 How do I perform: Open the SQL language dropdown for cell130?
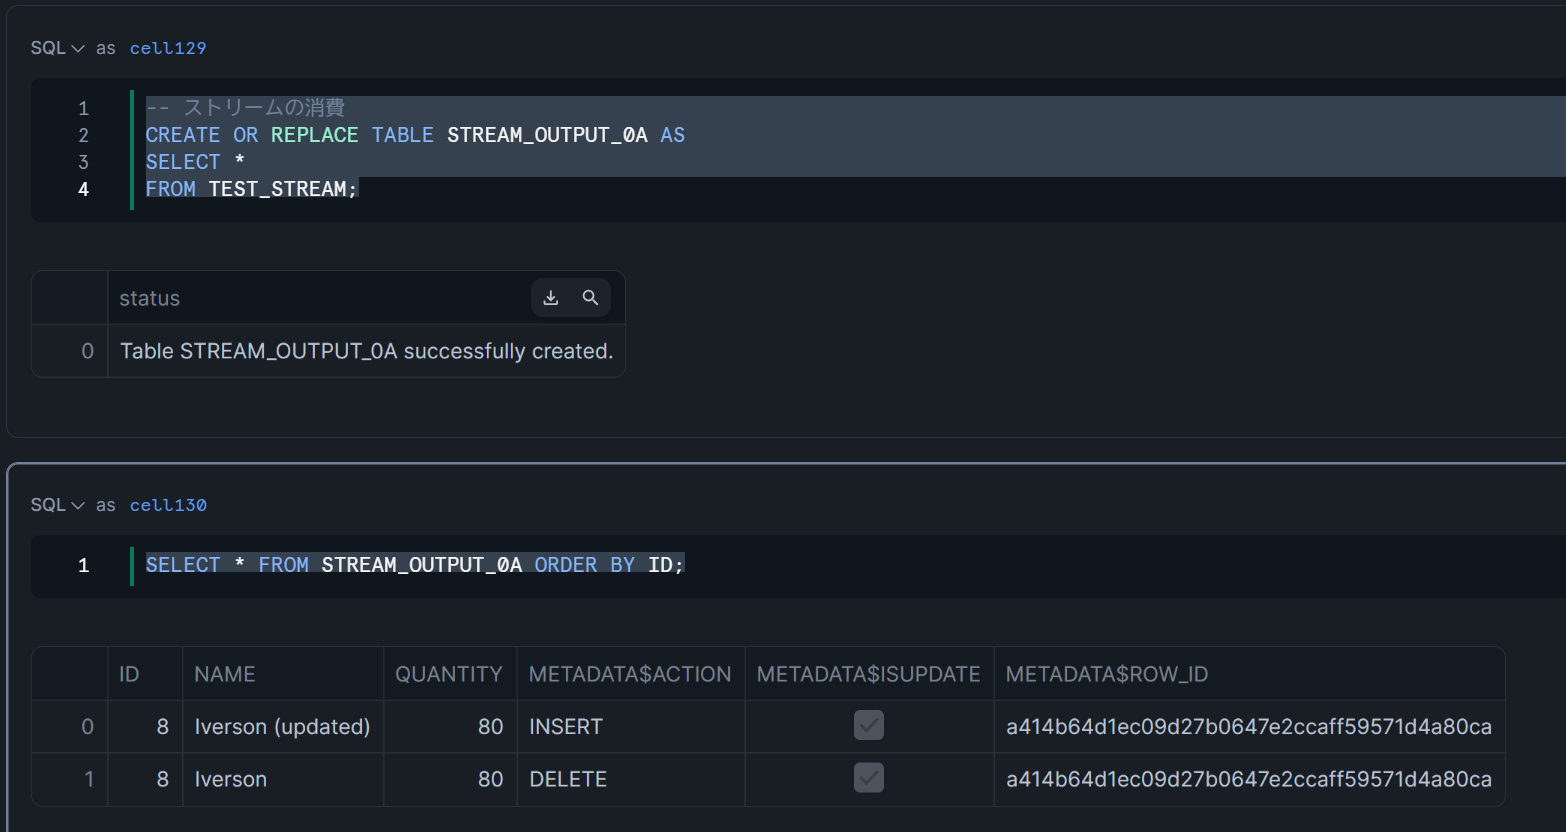point(57,505)
